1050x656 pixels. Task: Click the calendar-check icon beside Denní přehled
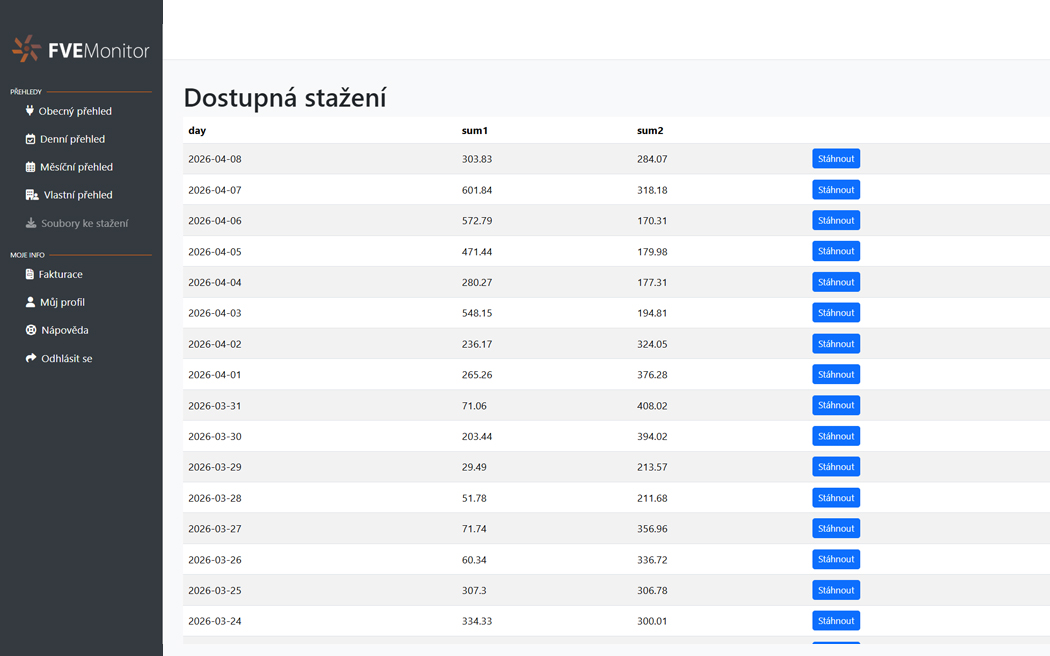[31, 139]
